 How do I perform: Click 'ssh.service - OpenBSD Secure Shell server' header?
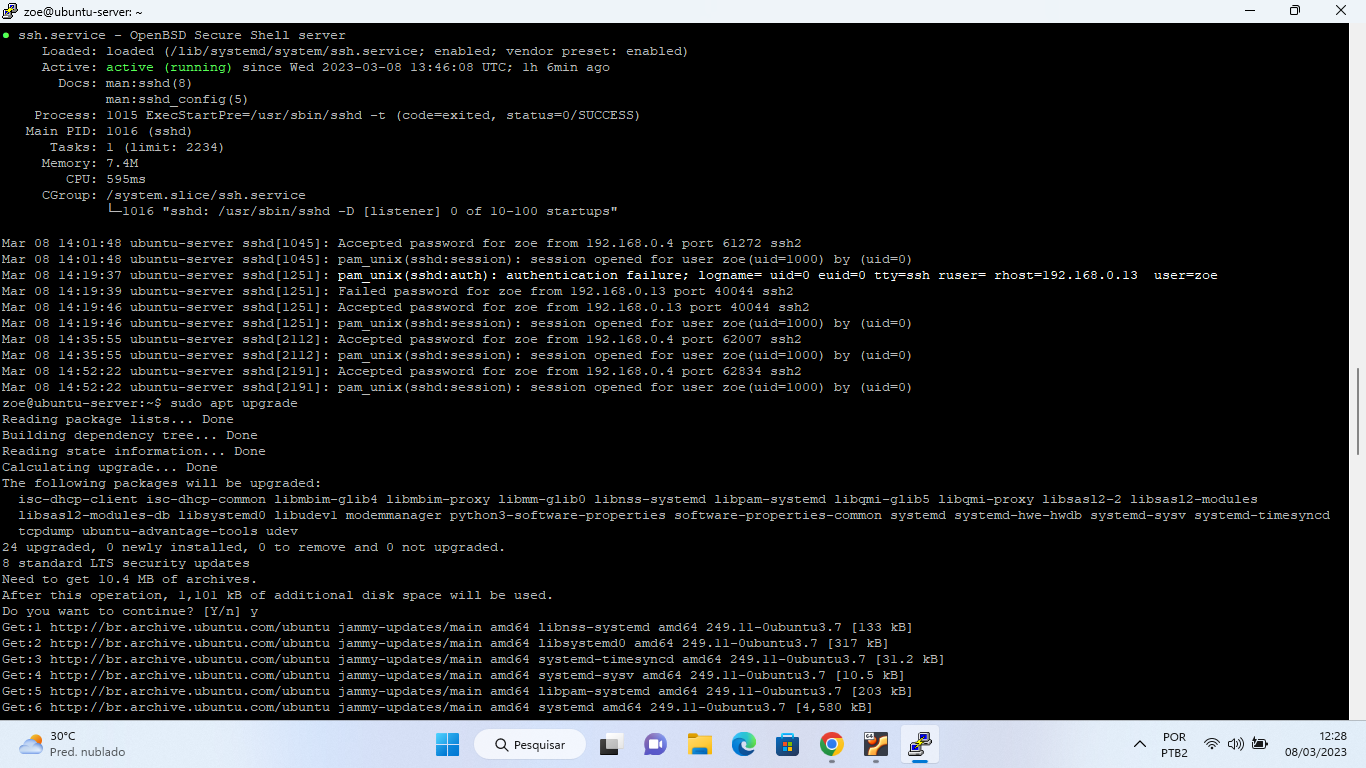tap(182, 35)
